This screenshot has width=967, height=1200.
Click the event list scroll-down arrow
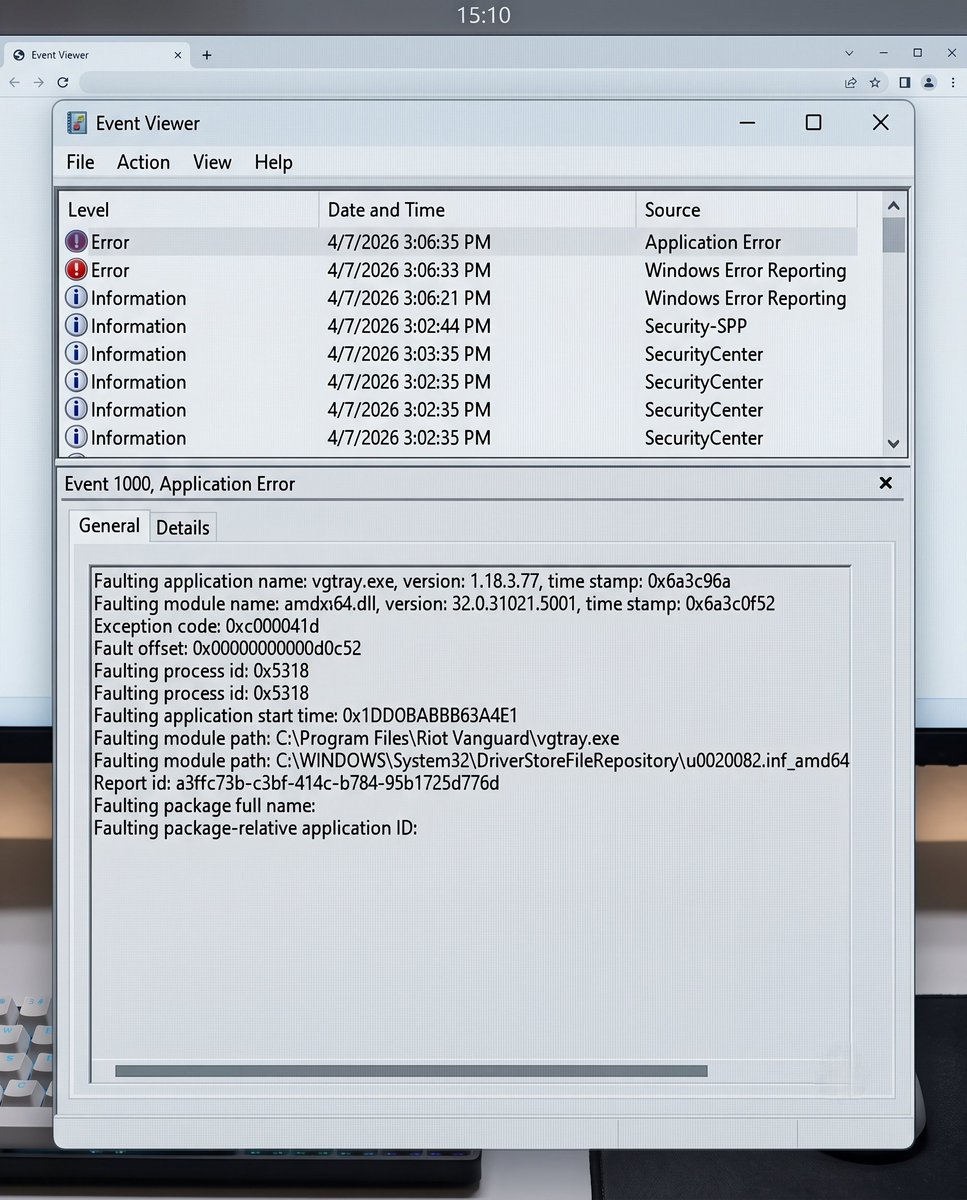click(893, 443)
